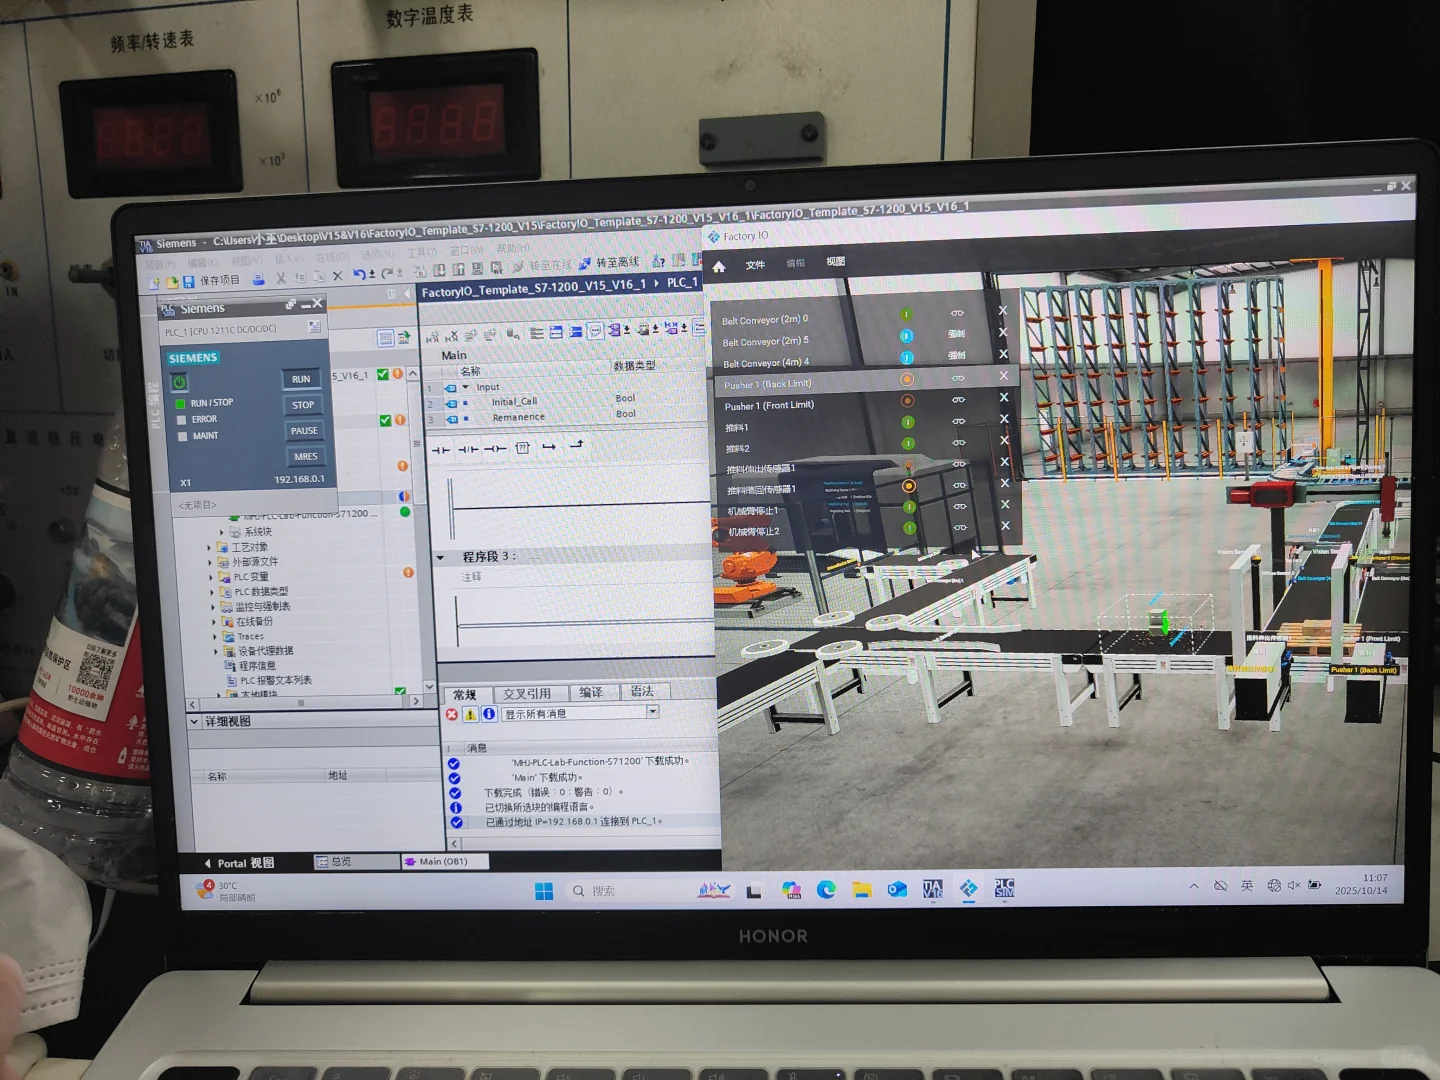Expand the 系统块 tree node
The height and width of the screenshot is (1080, 1440).
[221, 533]
